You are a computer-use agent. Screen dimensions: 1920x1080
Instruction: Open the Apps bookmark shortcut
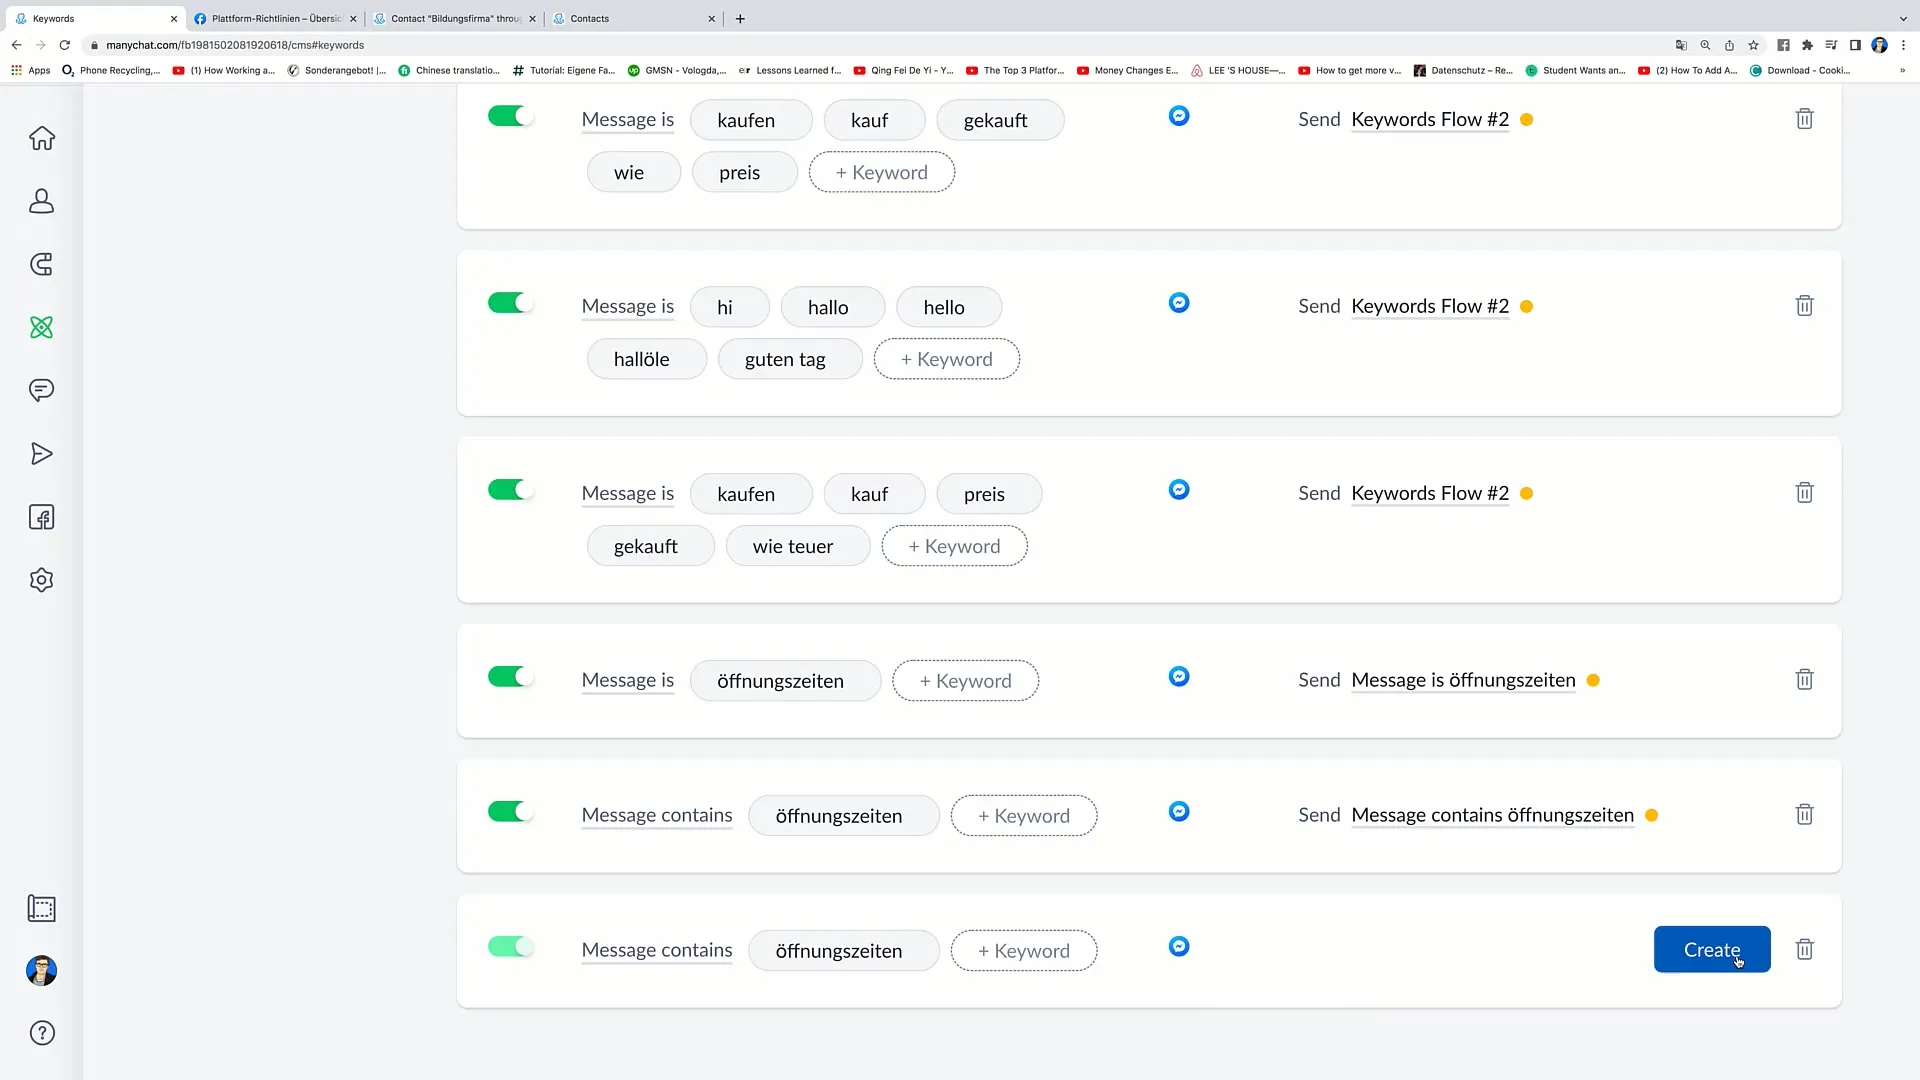(x=31, y=70)
